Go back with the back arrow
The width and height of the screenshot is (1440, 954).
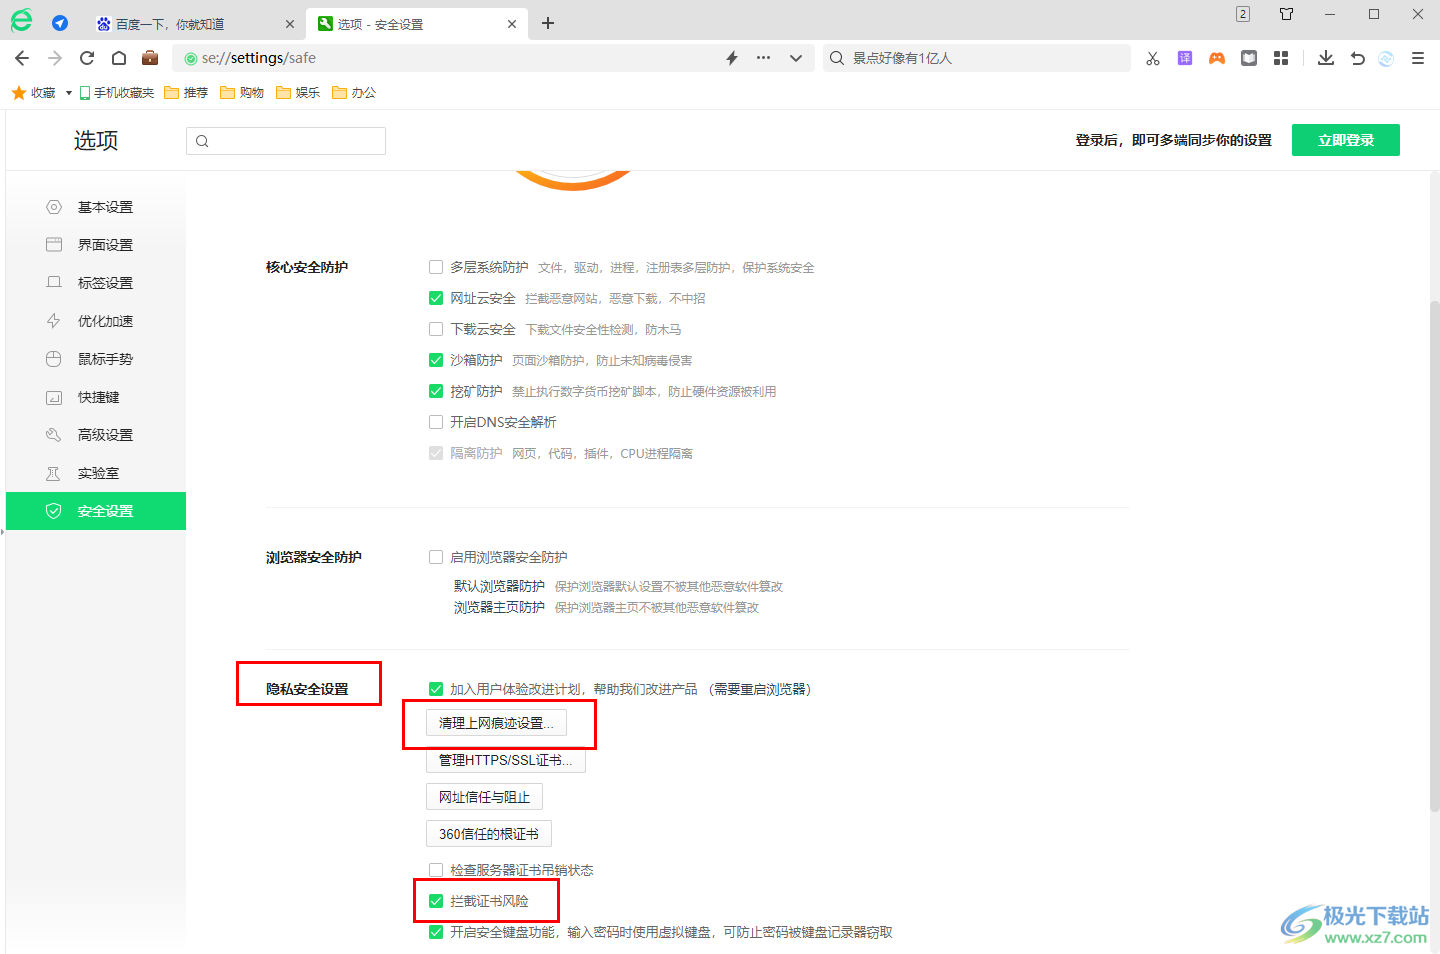pos(22,58)
